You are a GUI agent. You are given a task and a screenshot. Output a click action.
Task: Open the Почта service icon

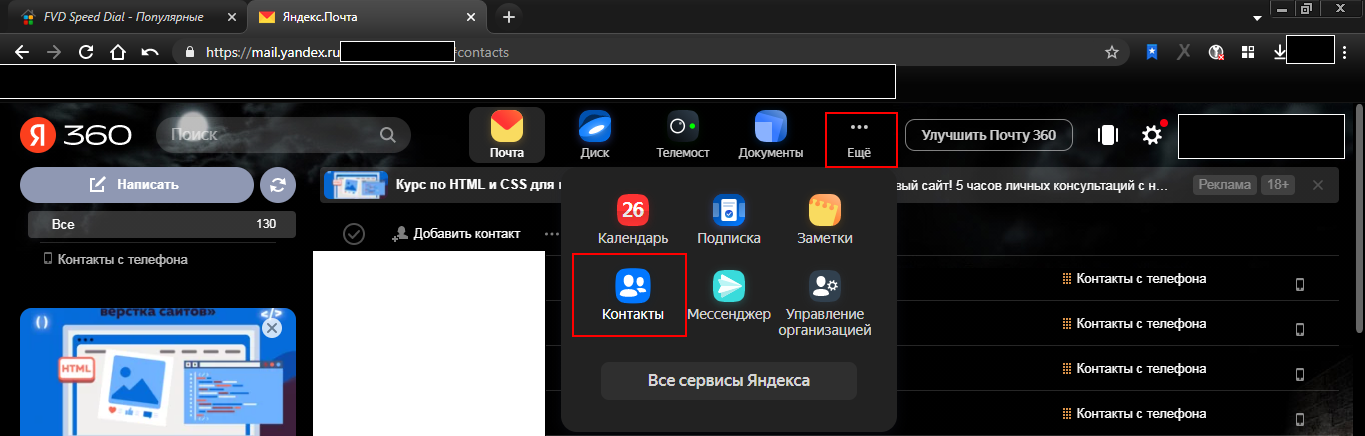tap(507, 135)
